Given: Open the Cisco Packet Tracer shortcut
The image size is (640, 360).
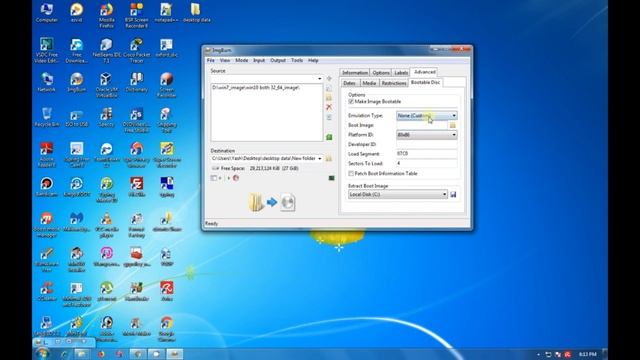Looking at the screenshot, I should click(136, 51).
